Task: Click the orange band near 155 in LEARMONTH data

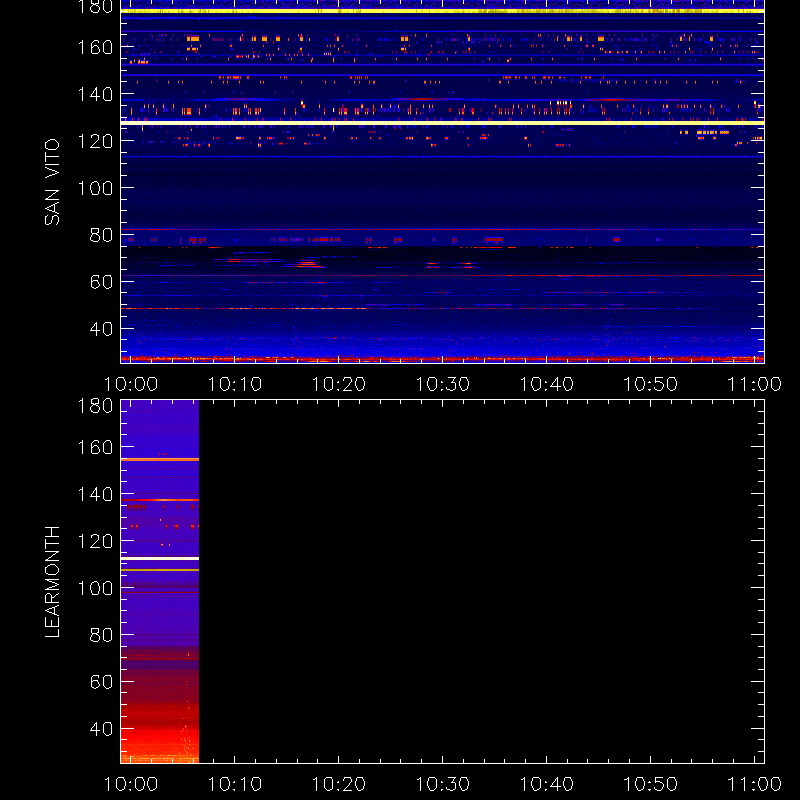Action: pyautogui.click(x=160, y=460)
